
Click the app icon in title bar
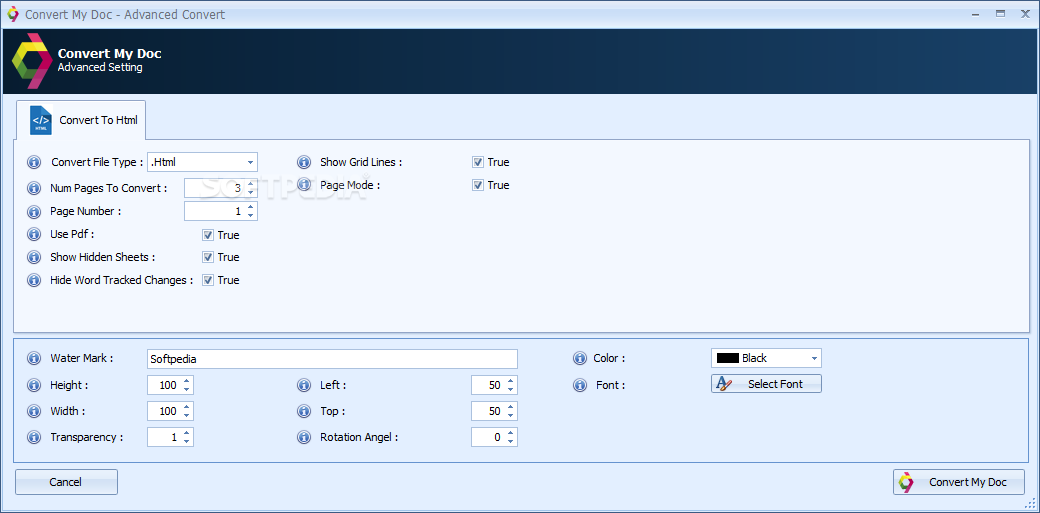click(x=13, y=14)
